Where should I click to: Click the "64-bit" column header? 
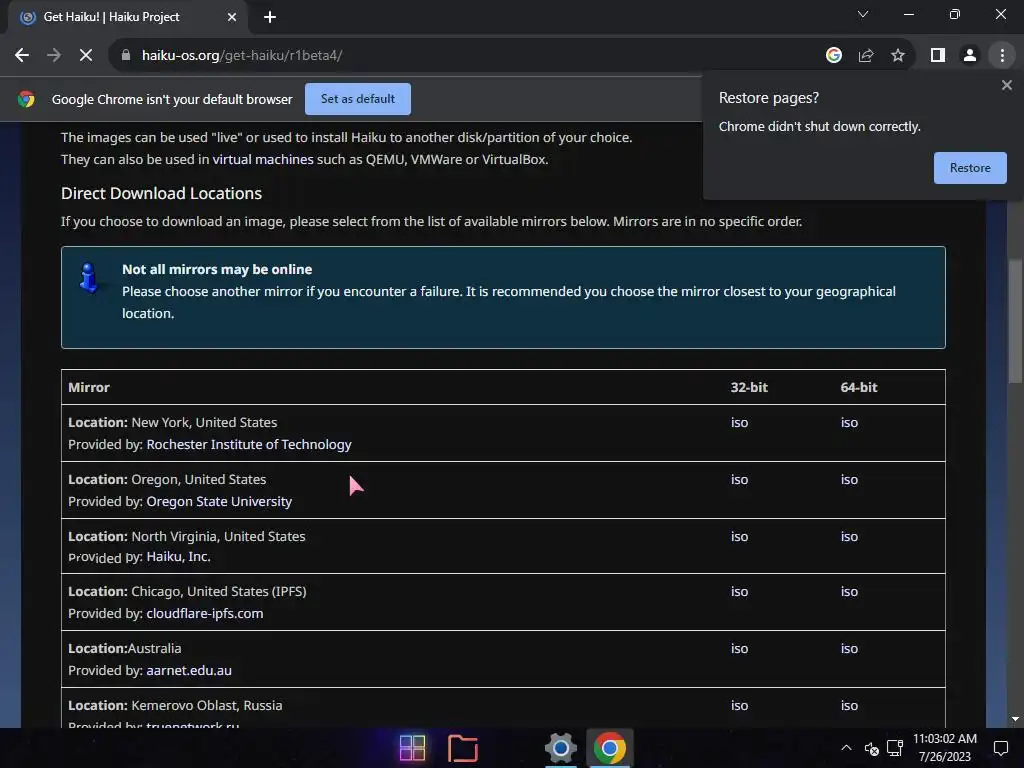tap(859, 387)
